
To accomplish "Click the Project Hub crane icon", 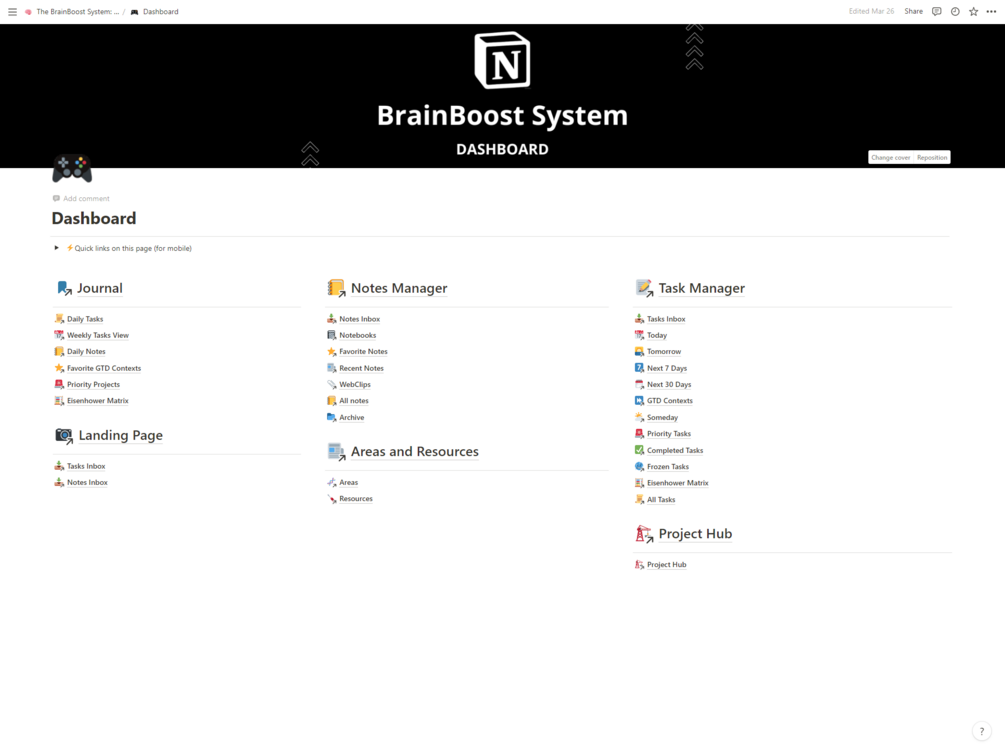I will point(644,534).
